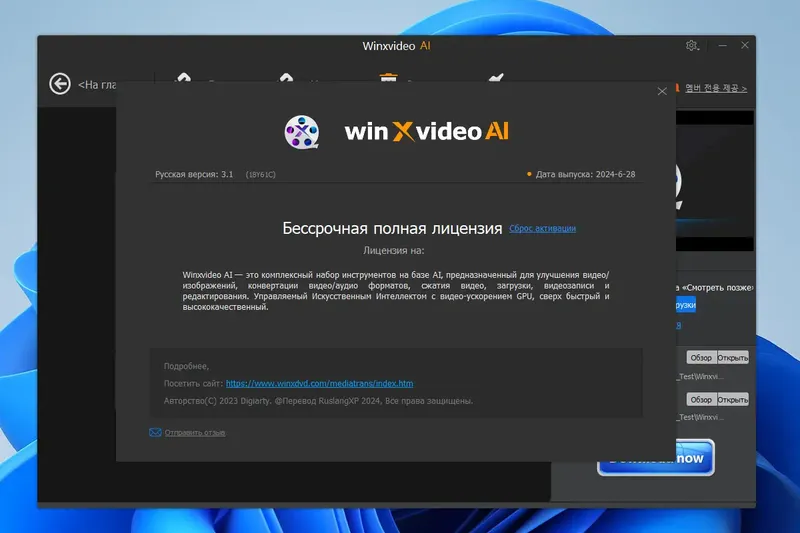Click the lower Открыть button
This screenshot has height=533, width=800.
(x=733, y=399)
